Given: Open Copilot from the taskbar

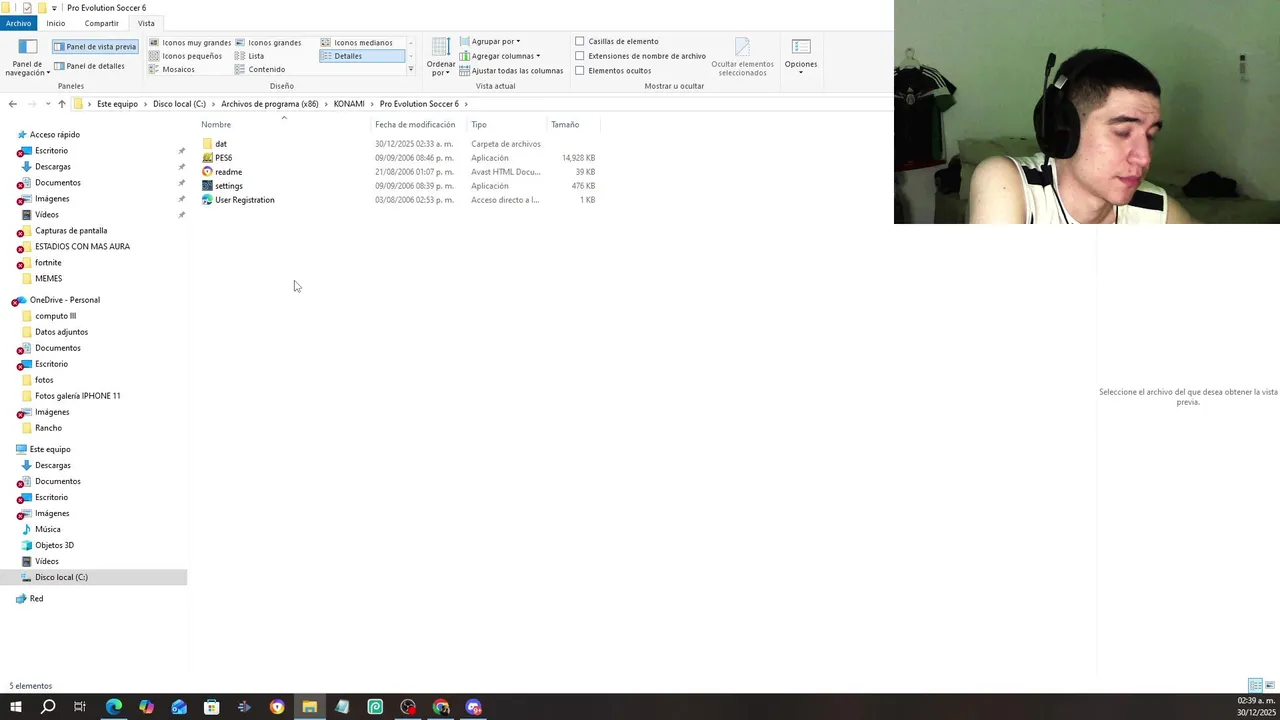Looking at the screenshot, I should click(146, 707).
